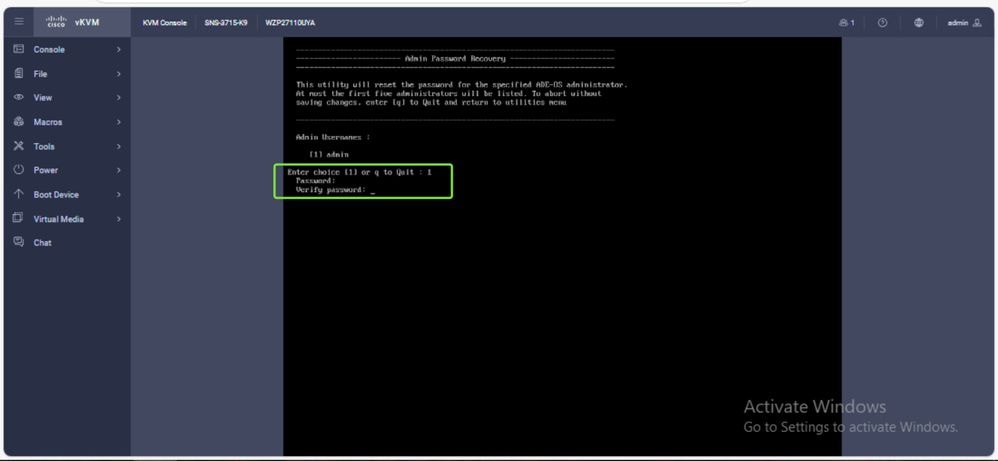The image size is (998, 461).
Task: Click the Virtual Media icon
Action: tap(18, 218)
